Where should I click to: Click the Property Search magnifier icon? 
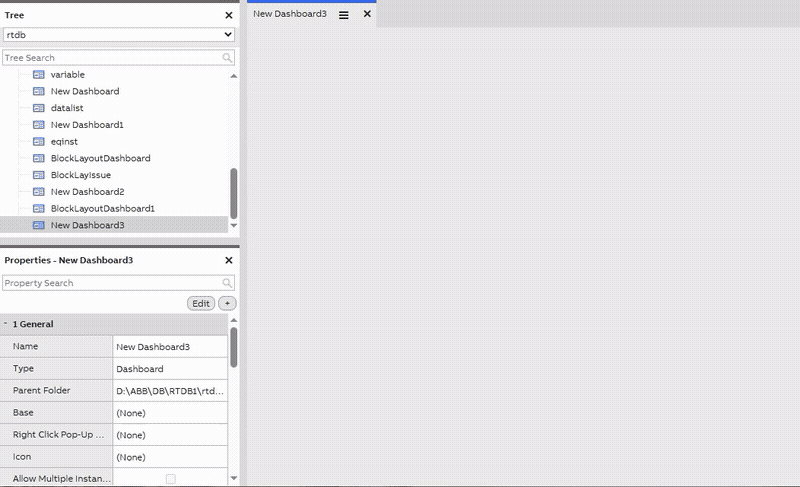[227, 283]
